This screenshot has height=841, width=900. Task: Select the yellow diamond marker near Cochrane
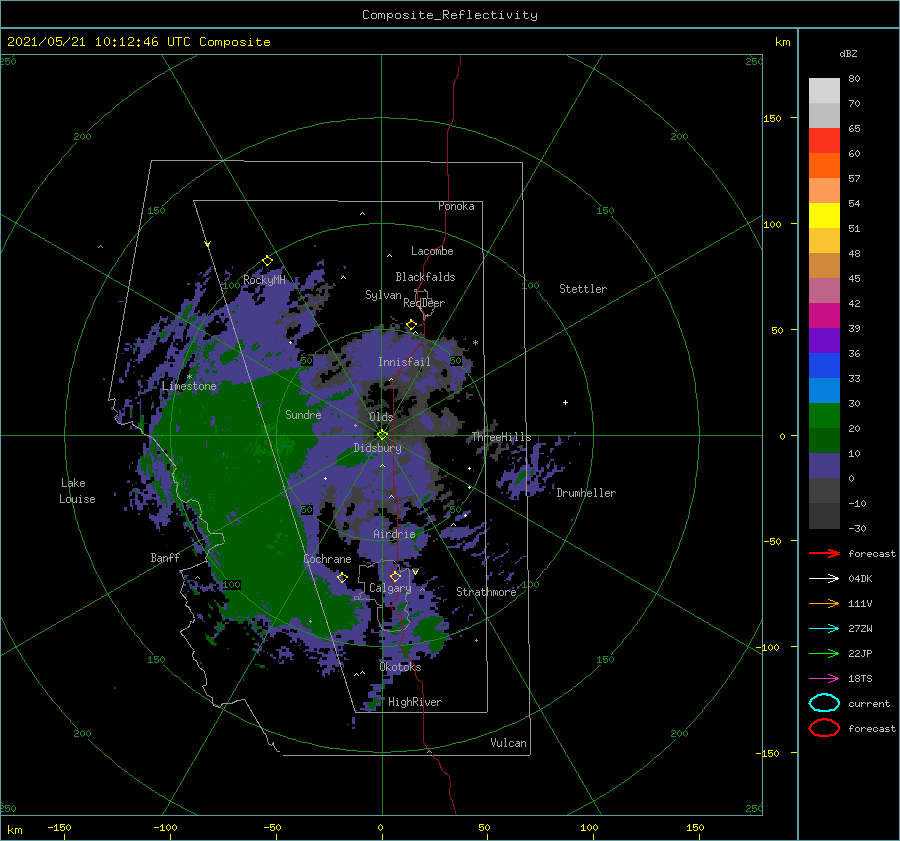coord(342,577)
